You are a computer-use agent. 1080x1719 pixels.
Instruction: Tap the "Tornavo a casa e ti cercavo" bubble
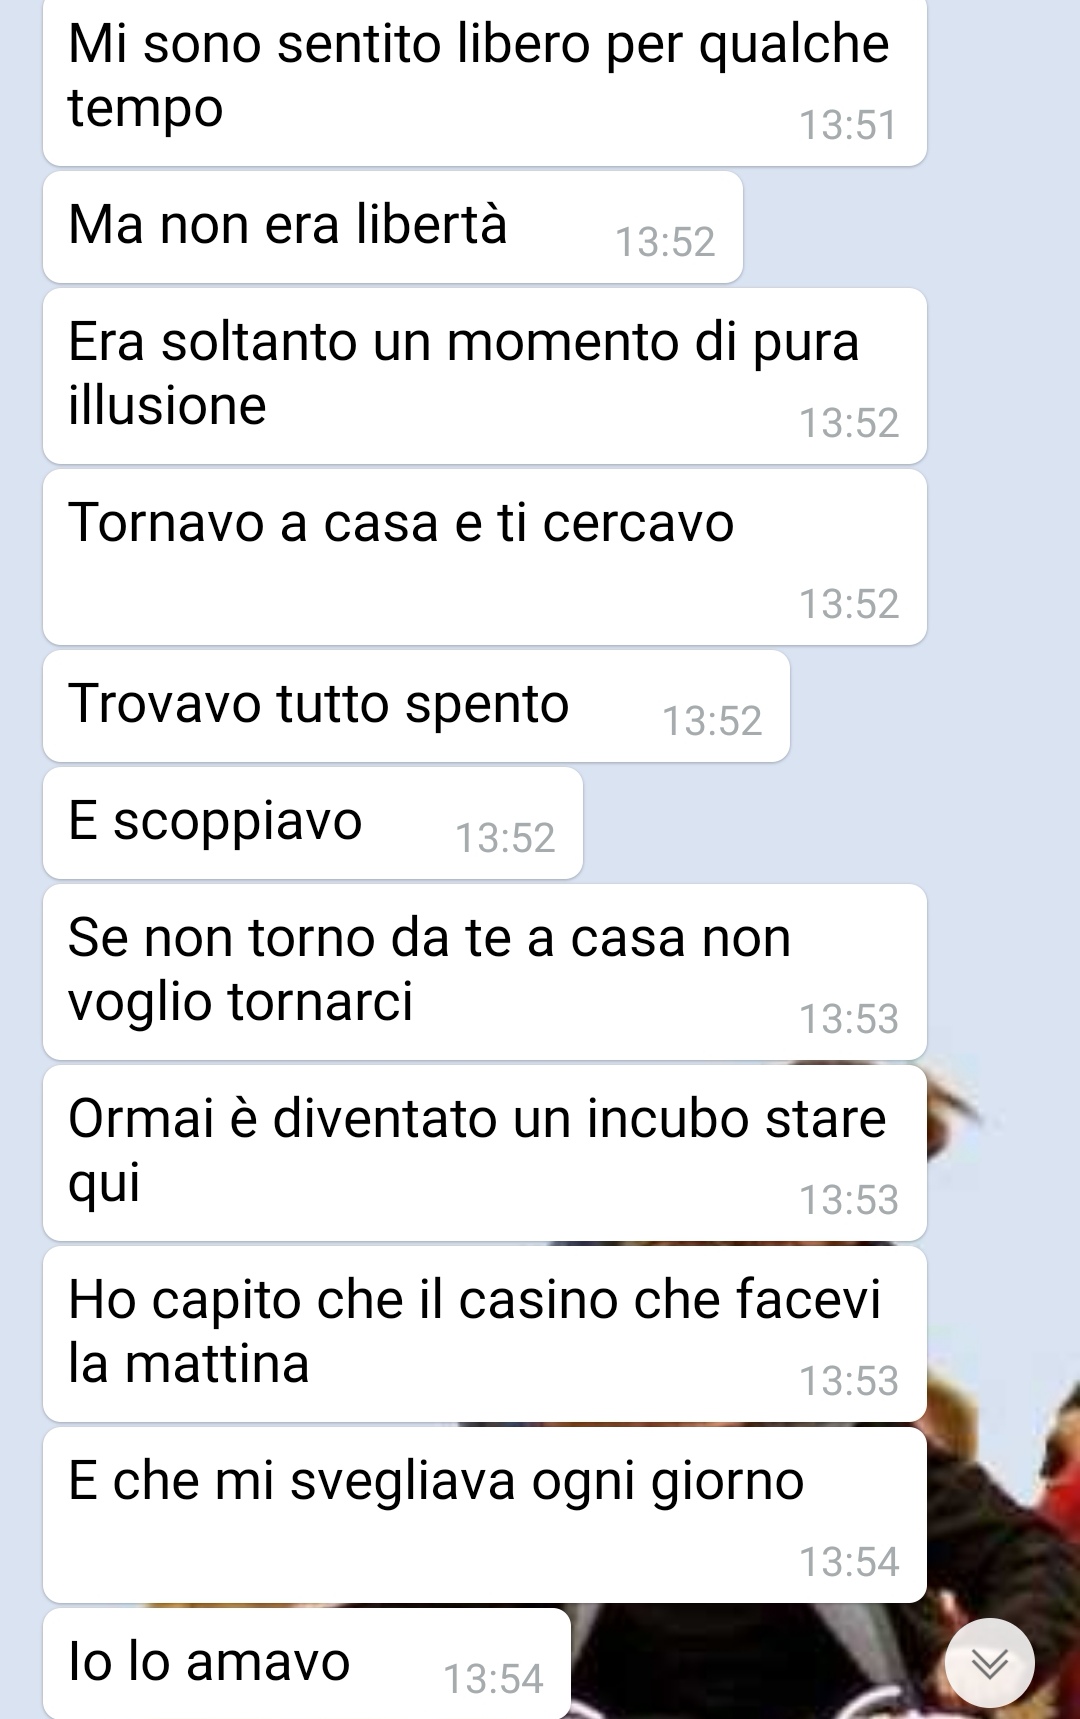tap(485, 557)
